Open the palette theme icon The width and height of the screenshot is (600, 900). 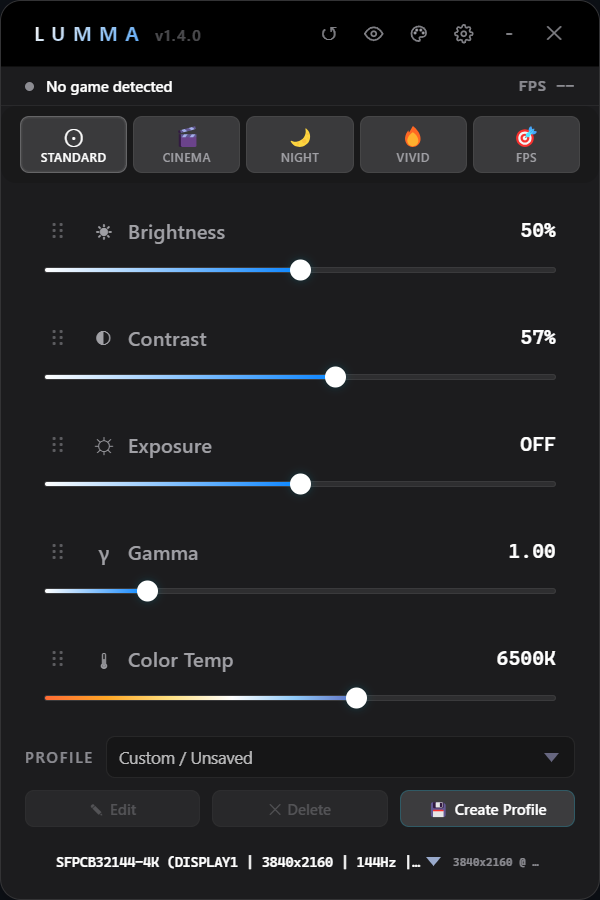click(x=419, y=34)
